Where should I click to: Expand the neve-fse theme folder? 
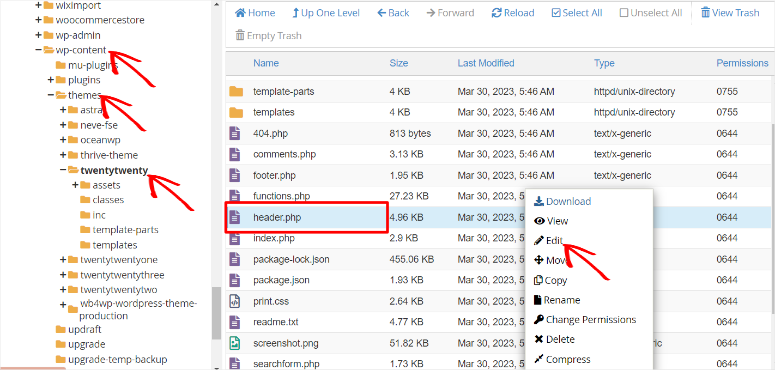63,125
